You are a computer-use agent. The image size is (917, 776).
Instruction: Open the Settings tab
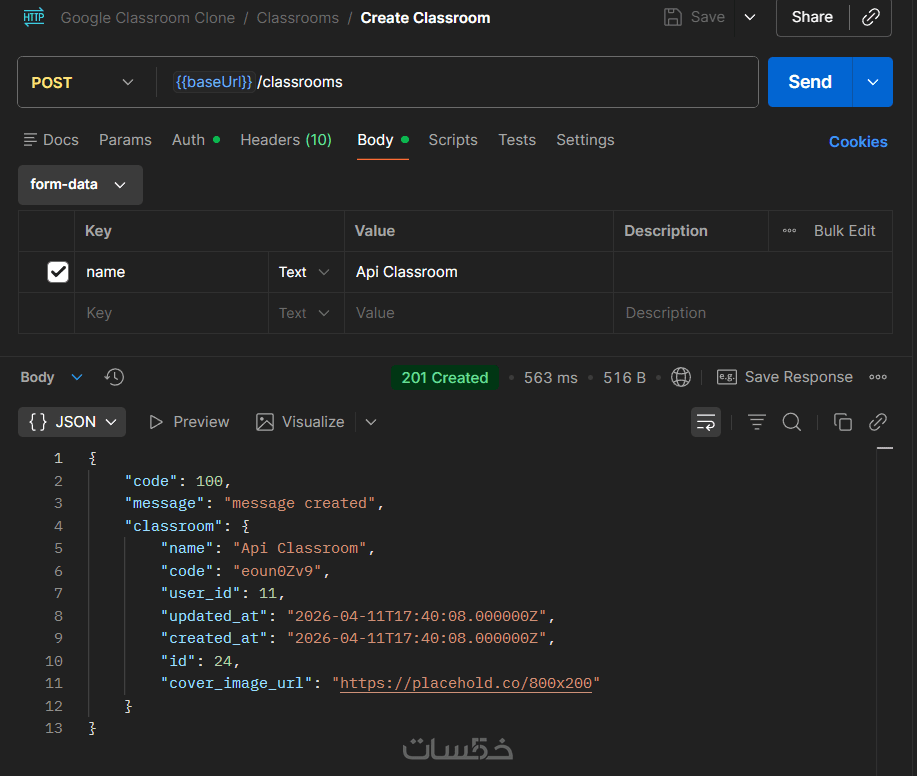click(585, 140)
